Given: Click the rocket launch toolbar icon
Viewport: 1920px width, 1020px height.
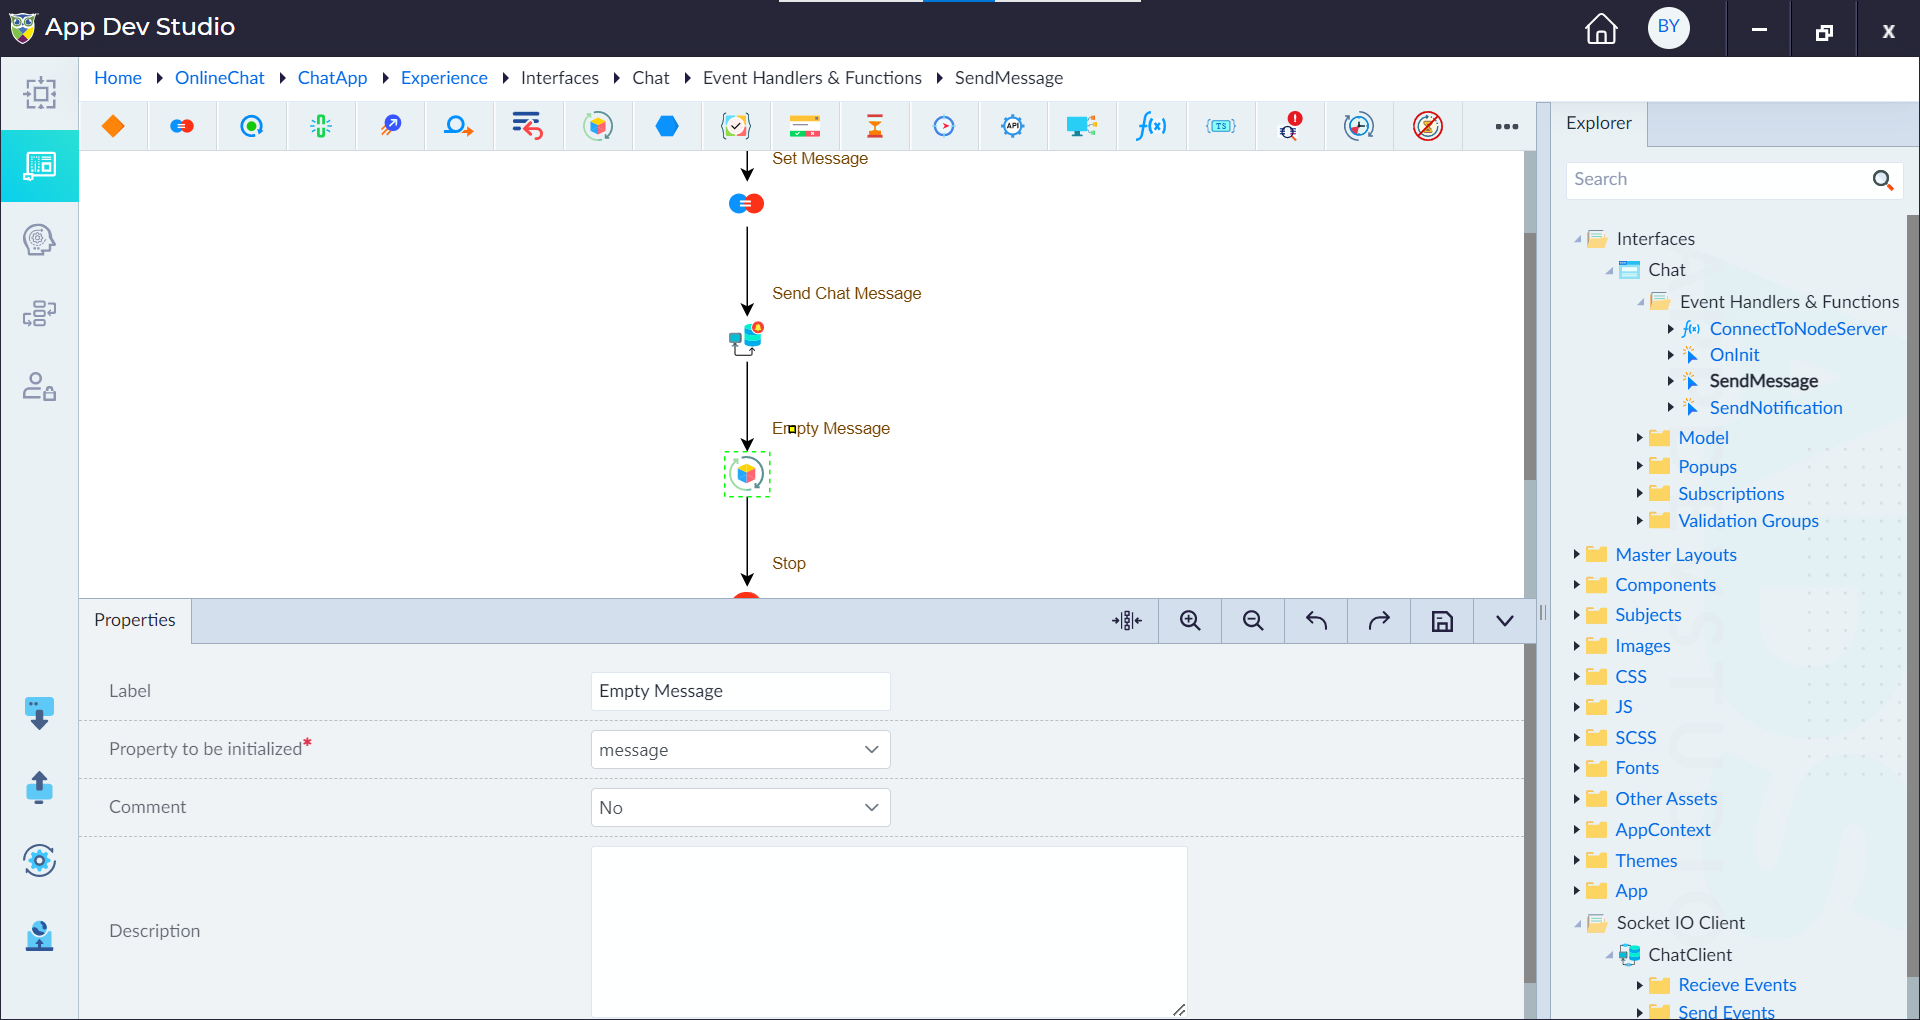Looking at the screenshot, I should 390,126.
